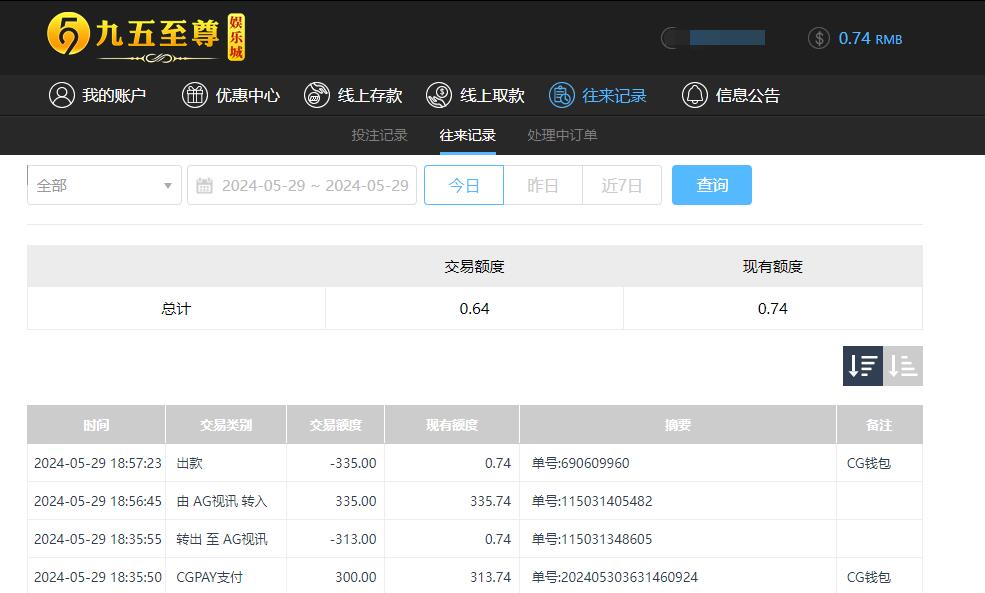Select the 优惠中心 promotions icon
Screen dimensions: 985x593
pyautogui.click(x=193, y=95)
